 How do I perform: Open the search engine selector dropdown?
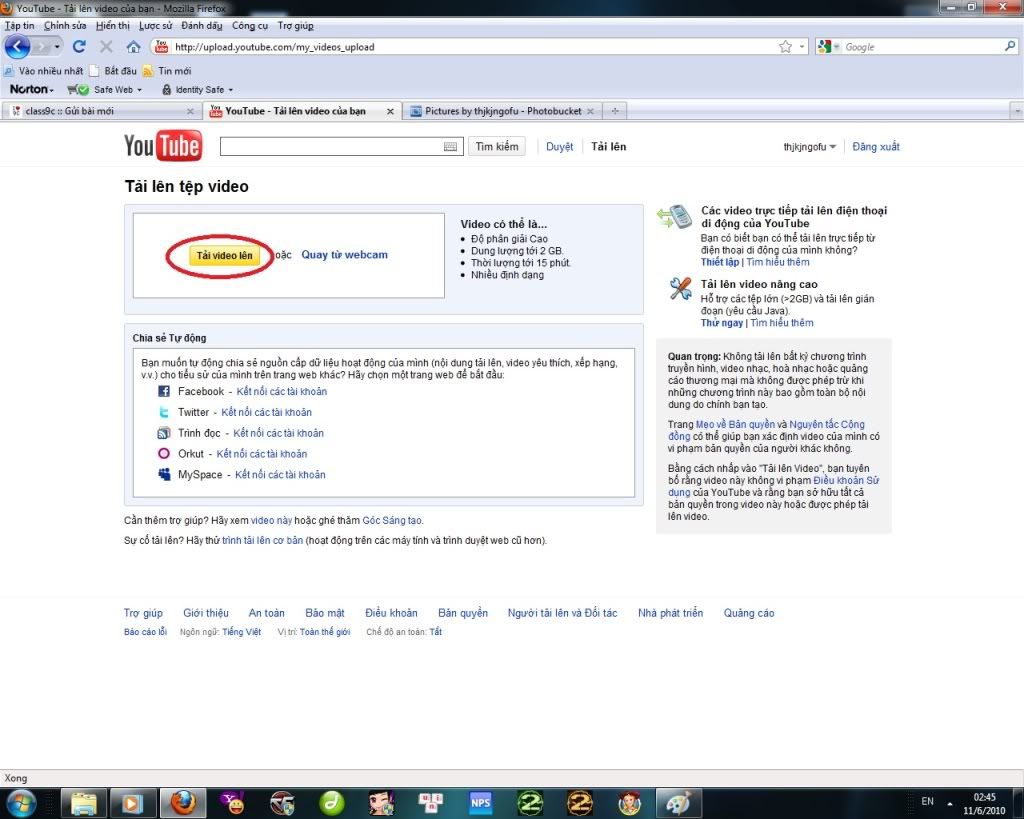[x=829, y=47]
